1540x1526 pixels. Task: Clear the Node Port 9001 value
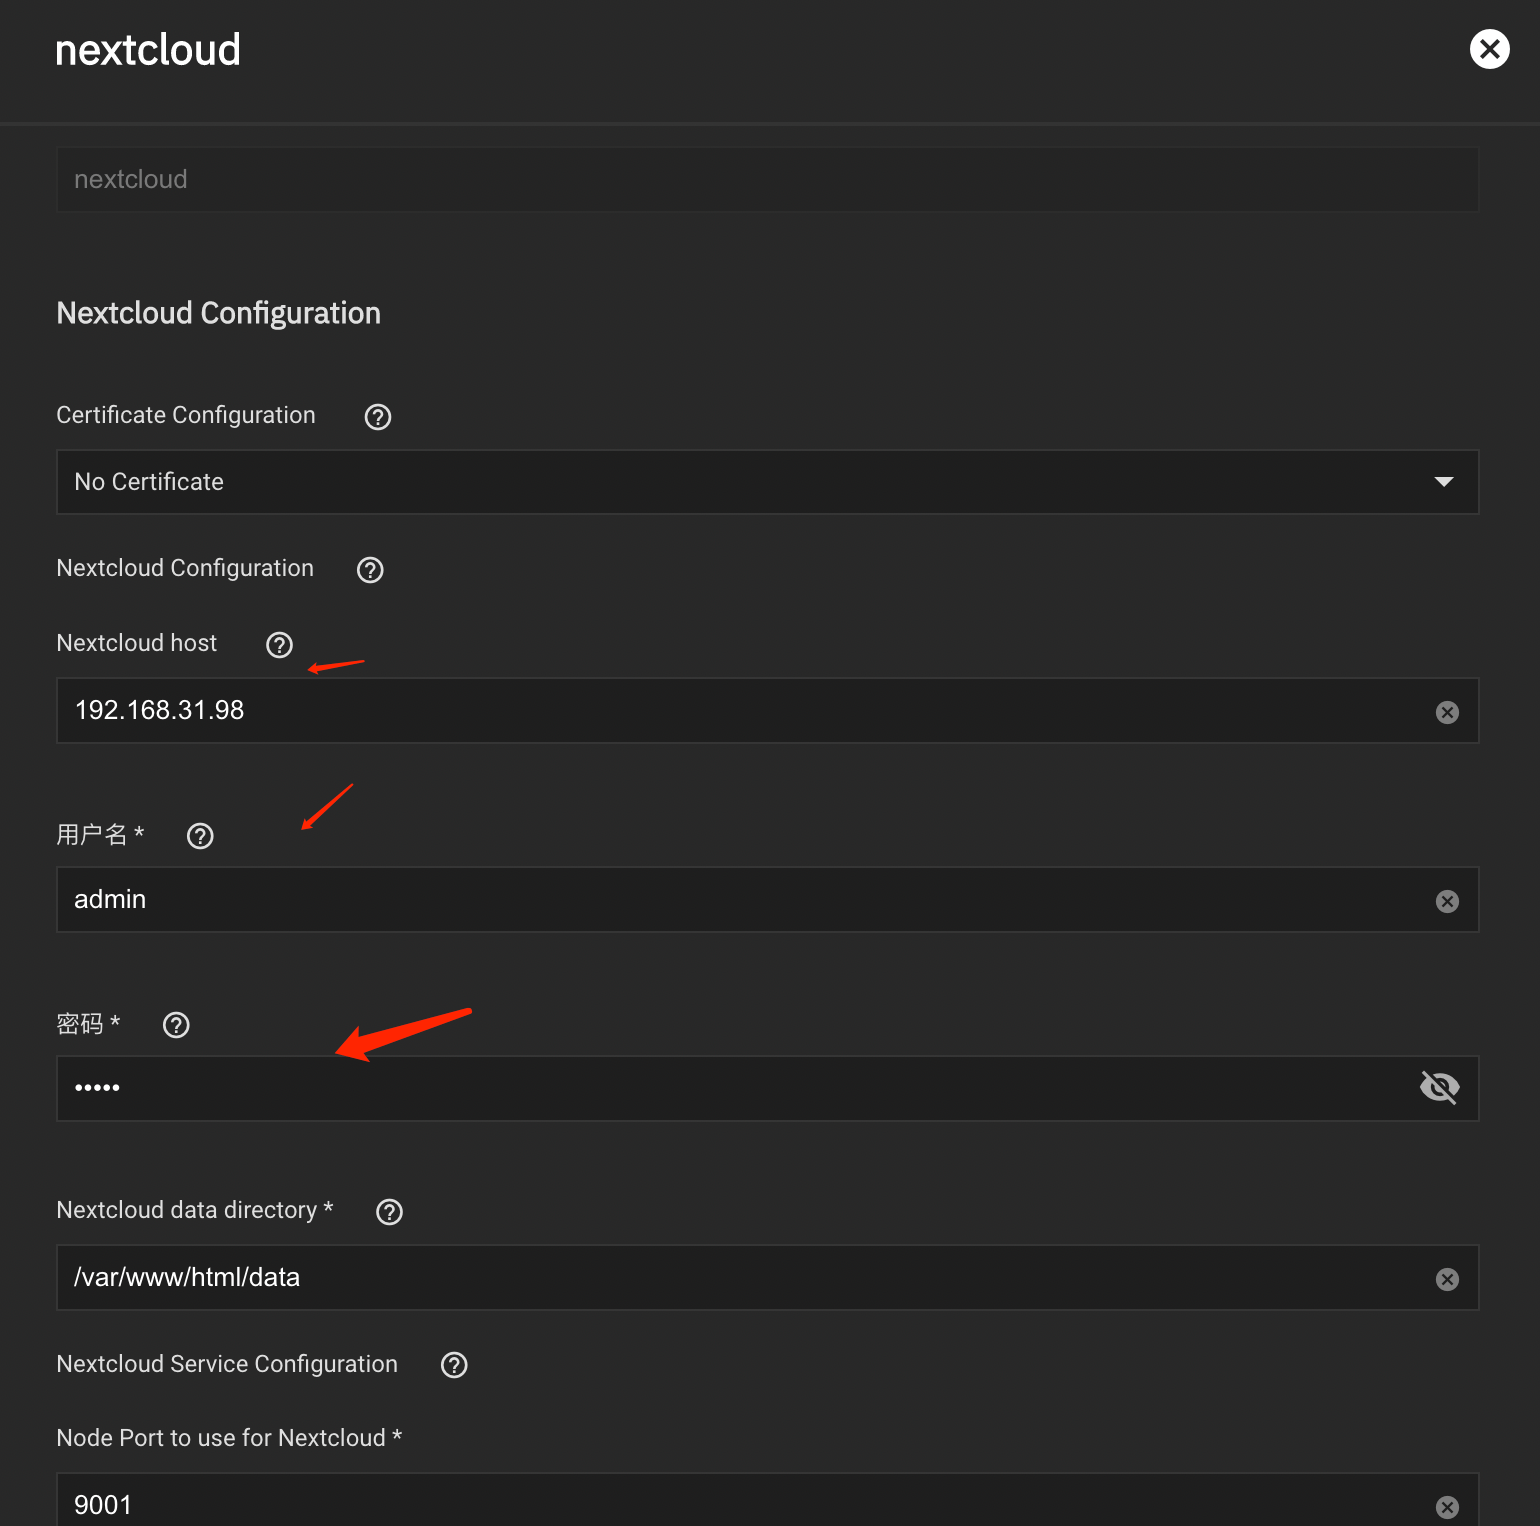(x=1447, y=1507)
